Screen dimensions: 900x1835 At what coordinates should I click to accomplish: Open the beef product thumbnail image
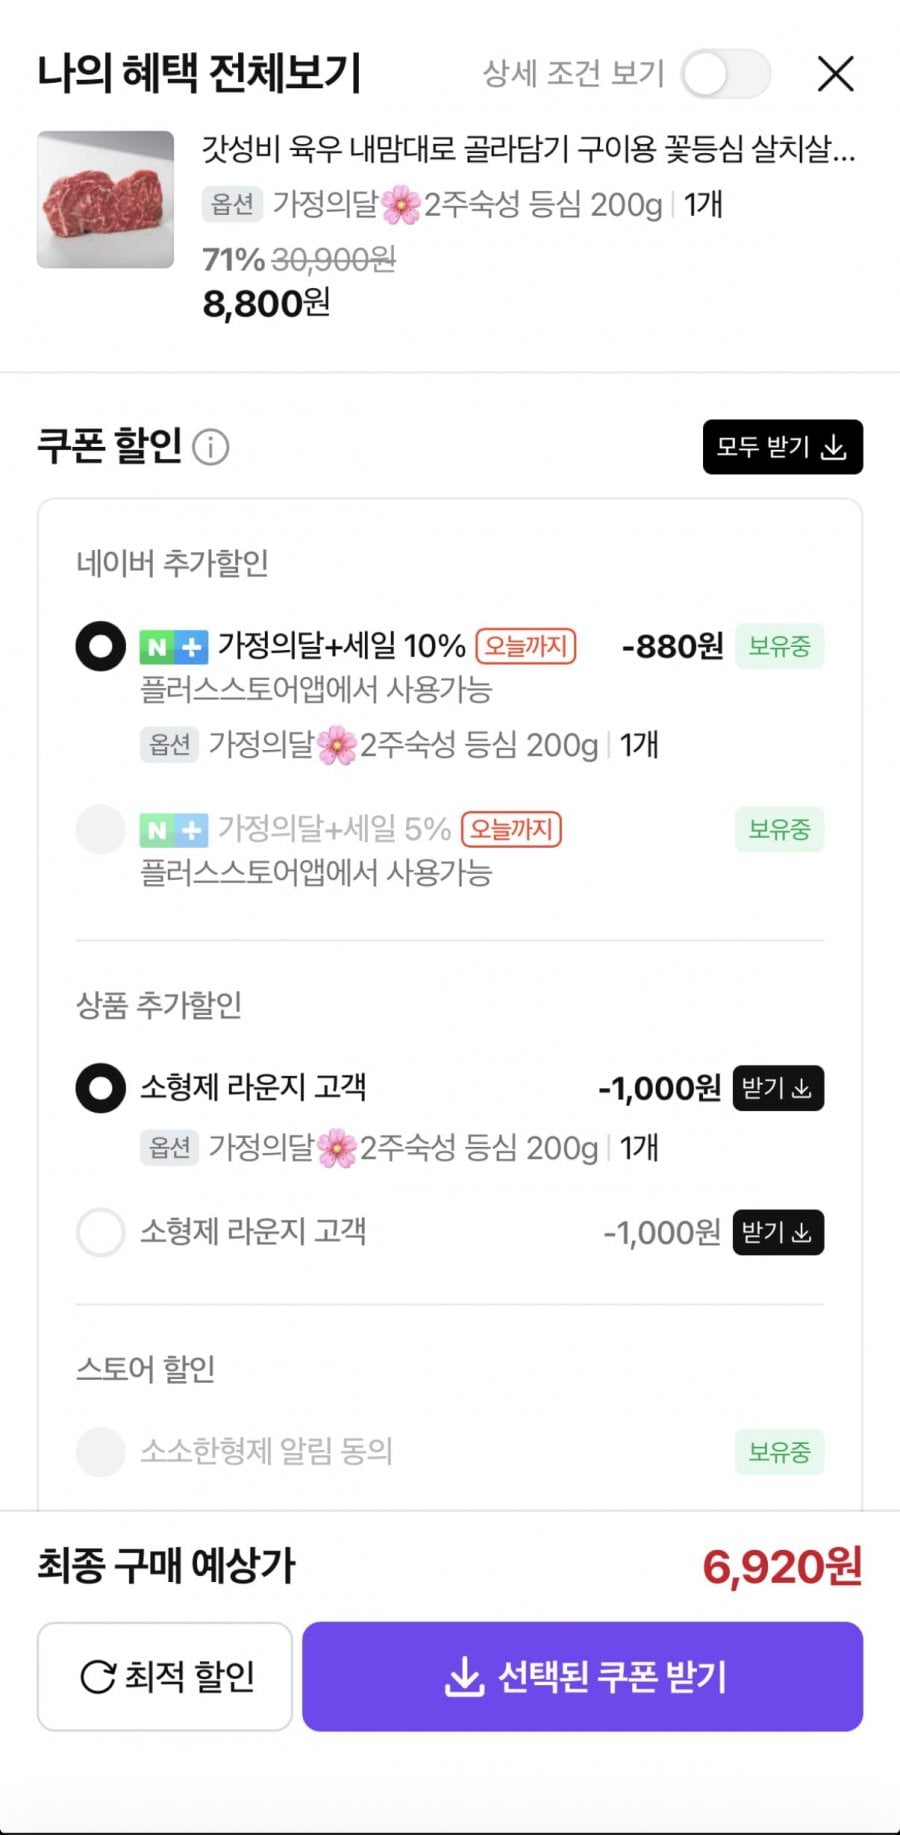106,200
